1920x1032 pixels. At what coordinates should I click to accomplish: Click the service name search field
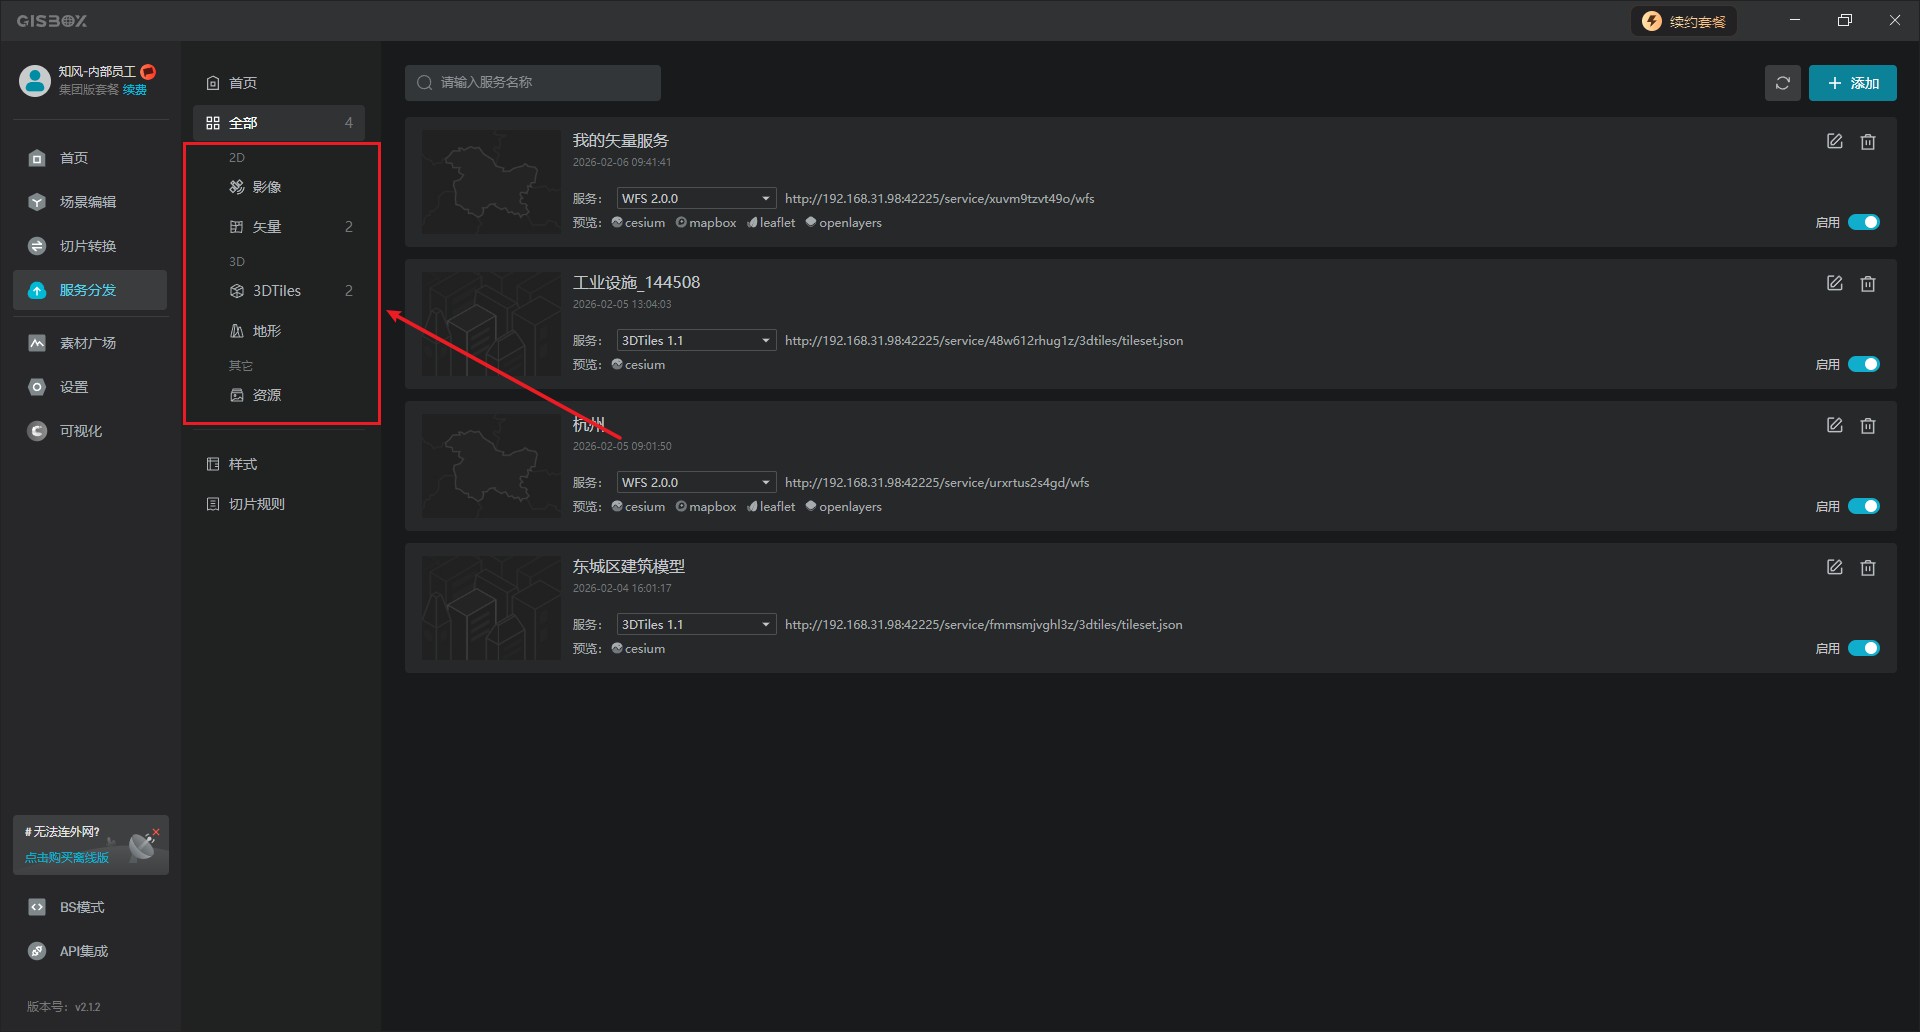click(x=533, y=83)
